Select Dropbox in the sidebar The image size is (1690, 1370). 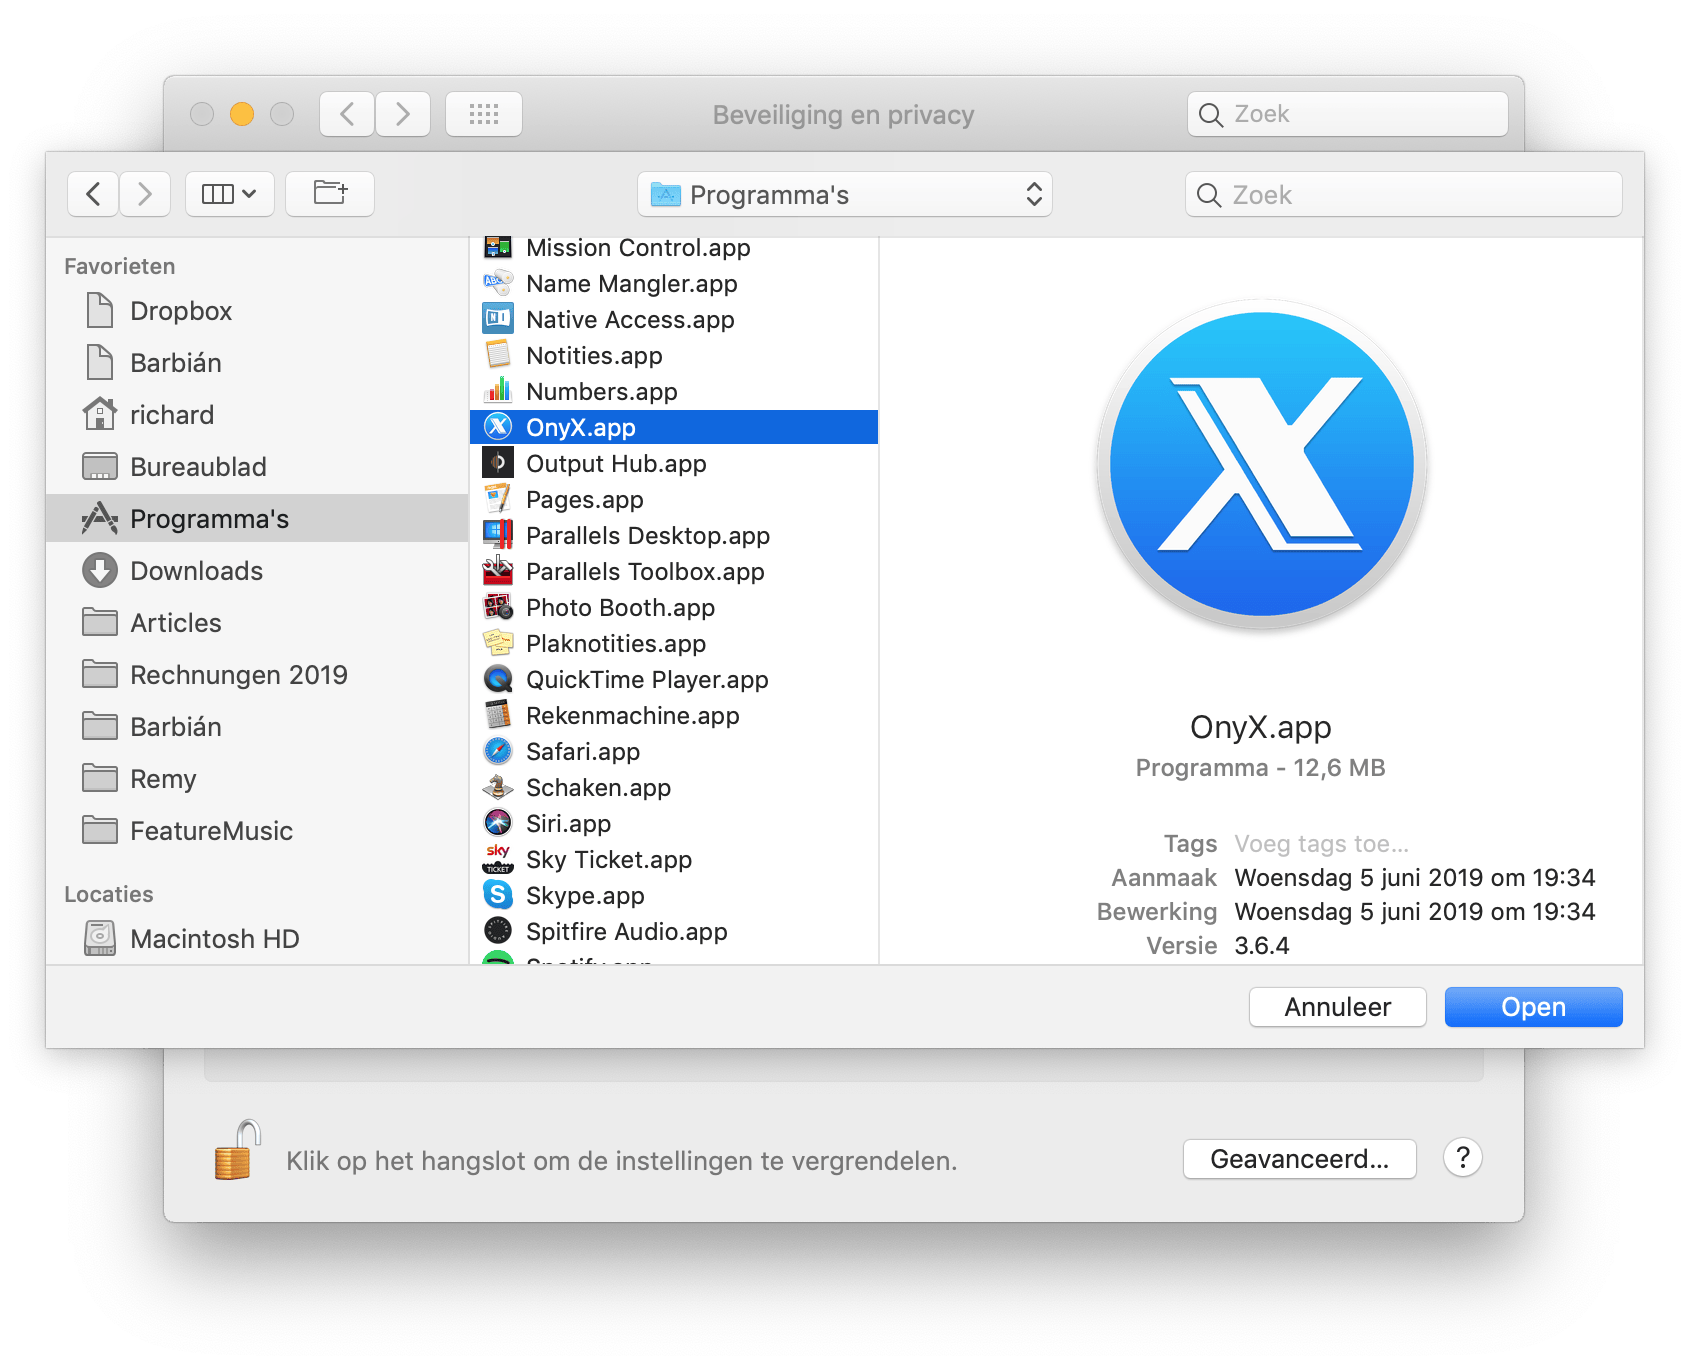tap(257, 311)
